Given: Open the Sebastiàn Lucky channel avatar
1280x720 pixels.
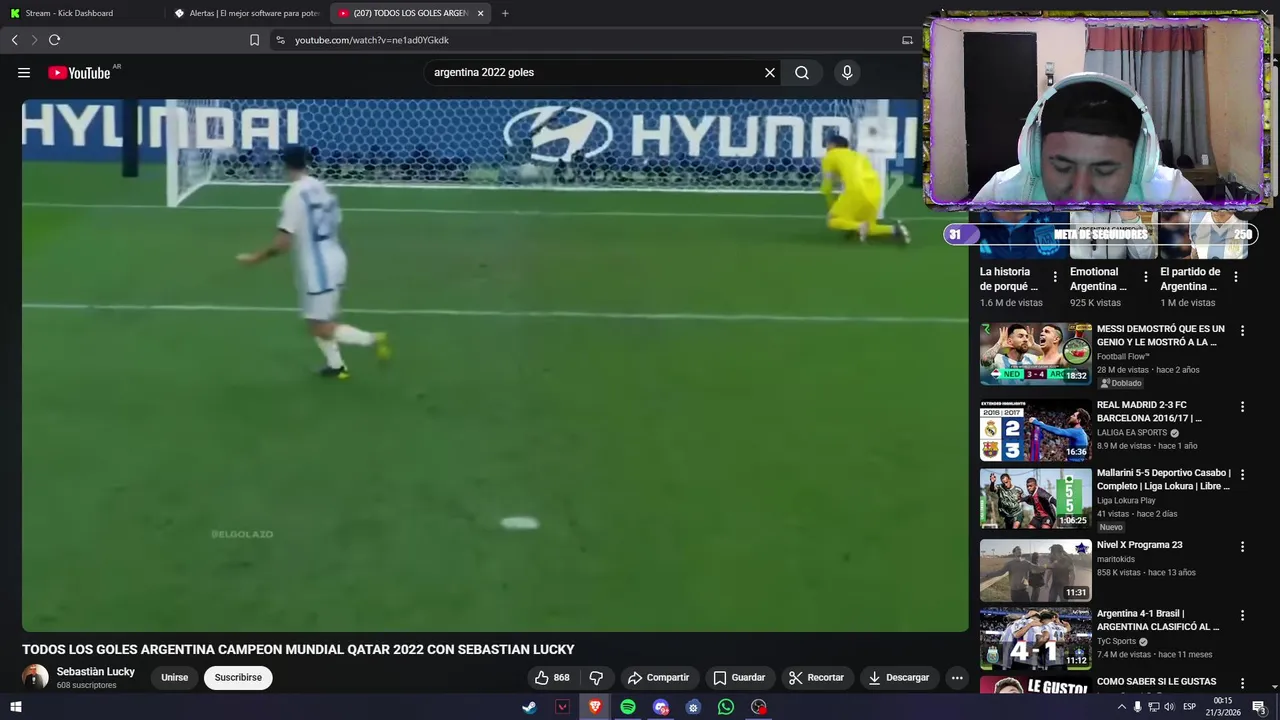Looking at the screenshot, I should (35, 677).
